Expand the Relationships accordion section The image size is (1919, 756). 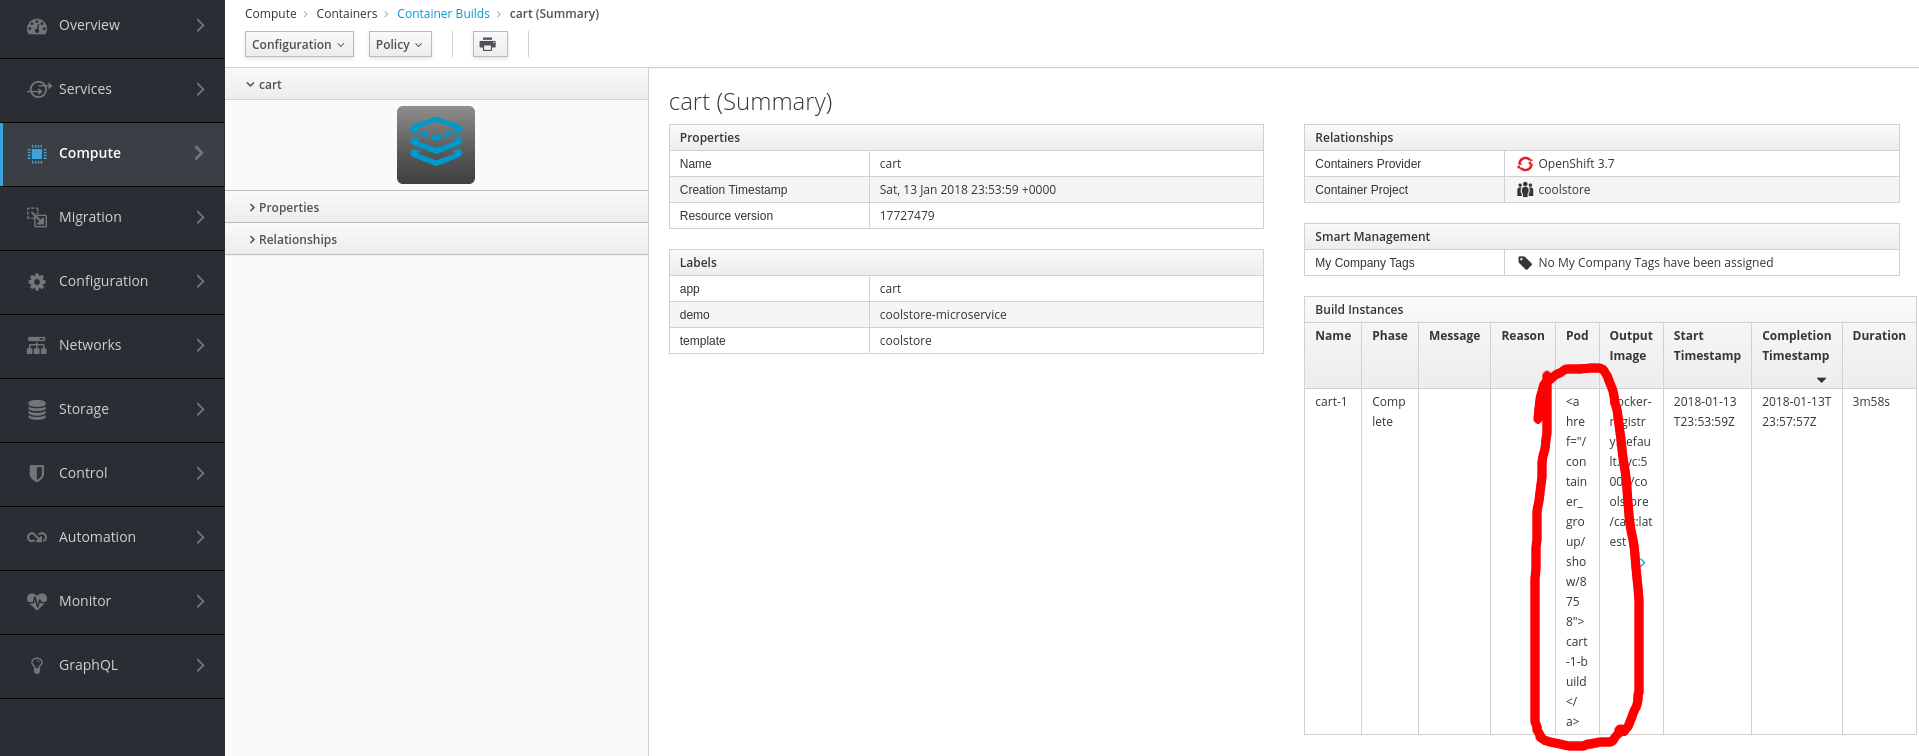click(436, 239)
